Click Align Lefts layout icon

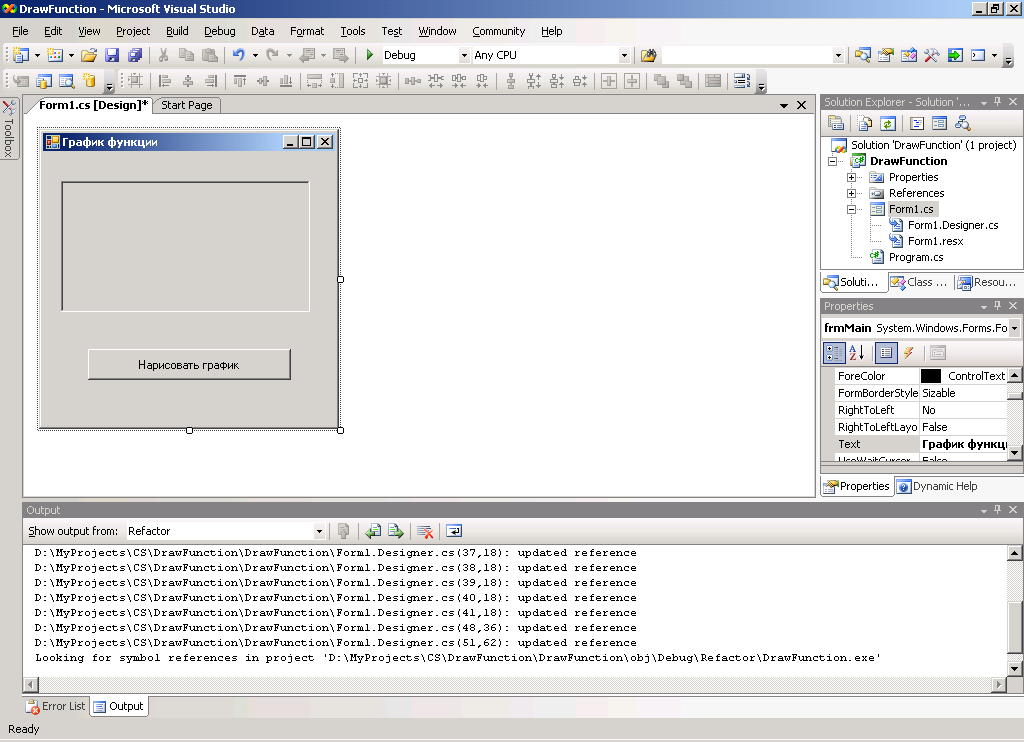[165, 81]
